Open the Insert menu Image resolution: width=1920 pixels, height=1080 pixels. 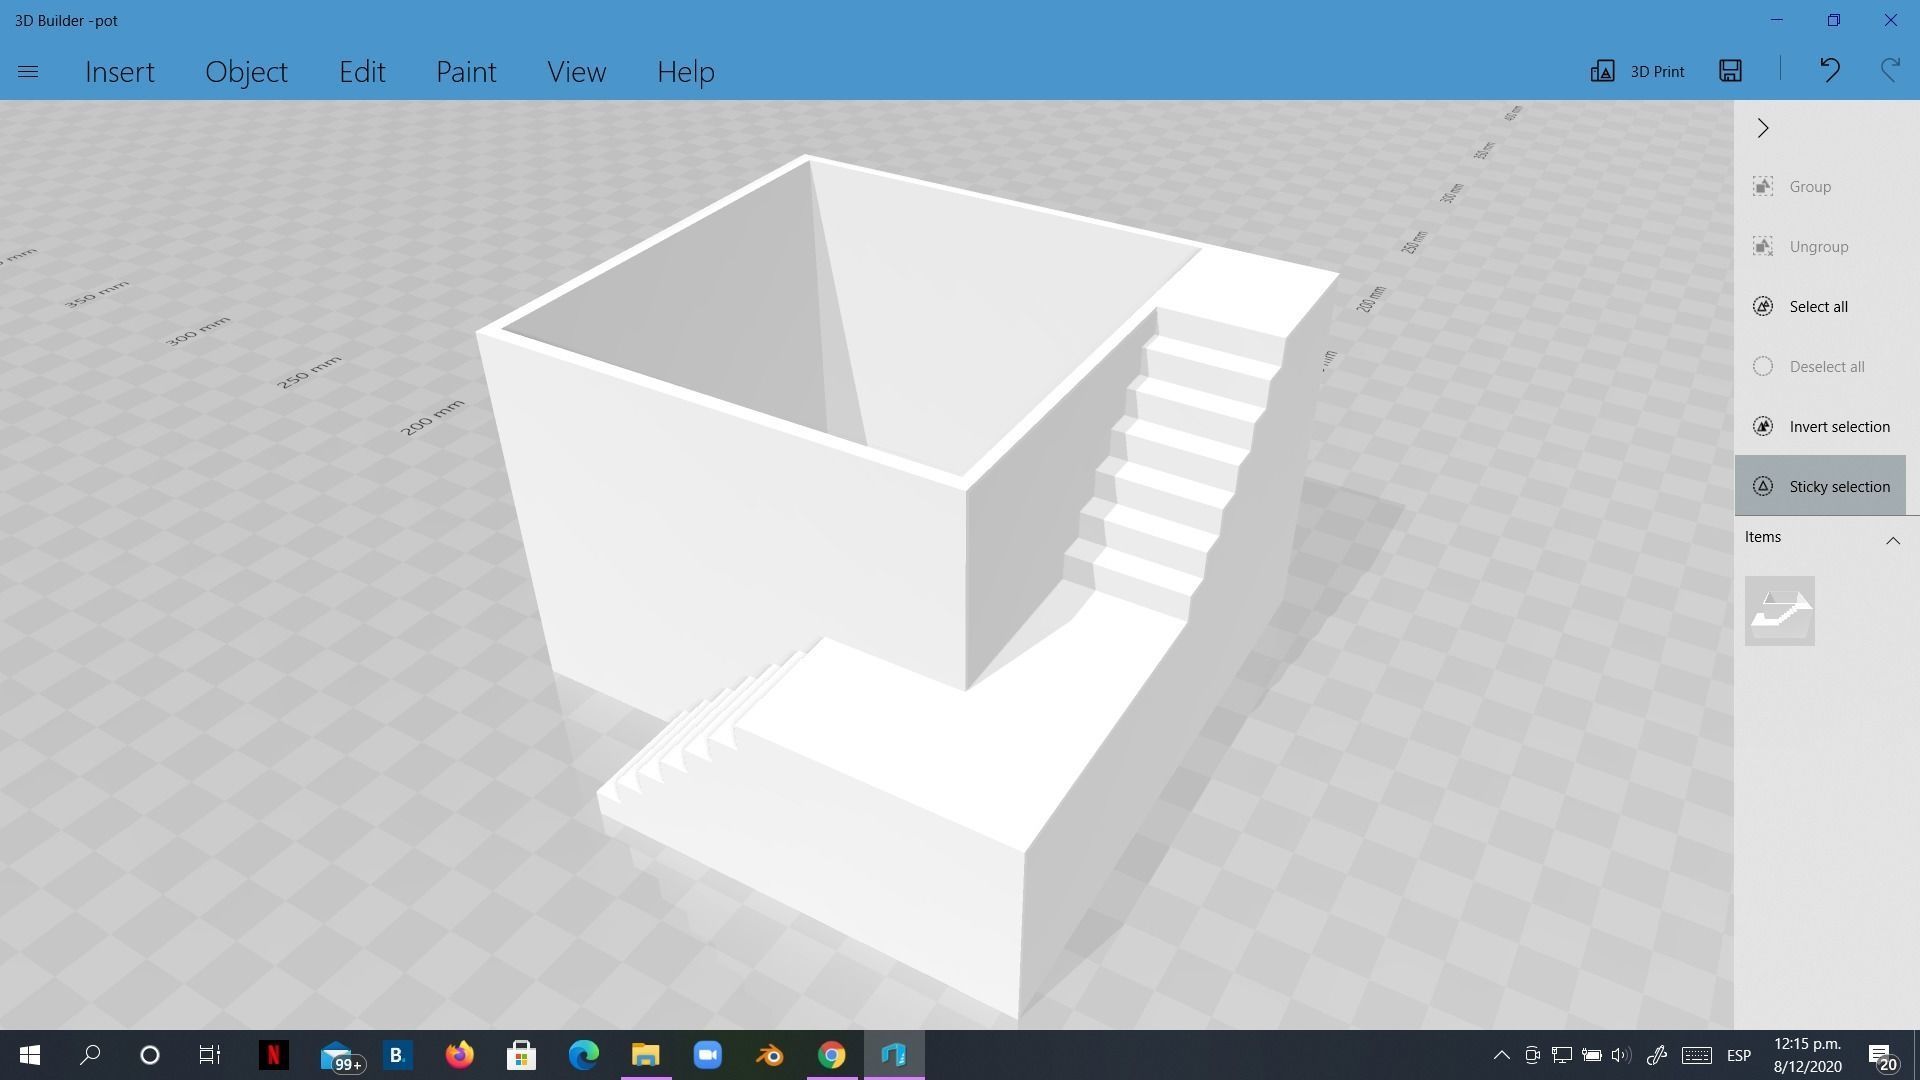click(120, 72)
